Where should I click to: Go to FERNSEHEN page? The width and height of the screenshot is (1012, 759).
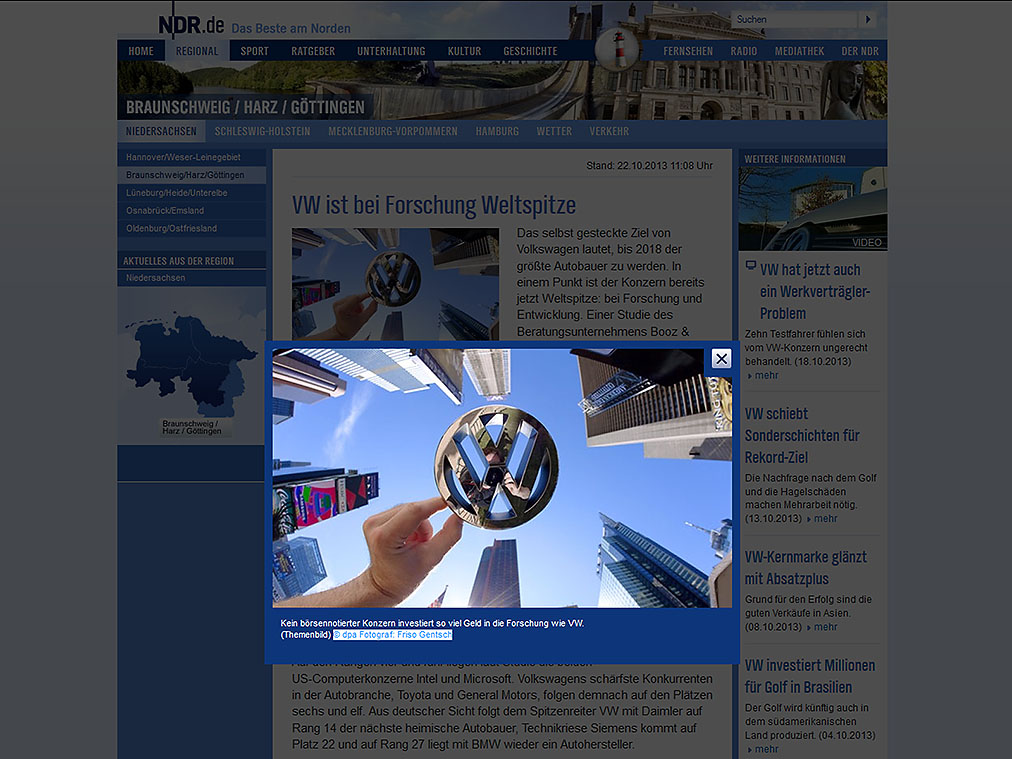click(x=688, y=51)
